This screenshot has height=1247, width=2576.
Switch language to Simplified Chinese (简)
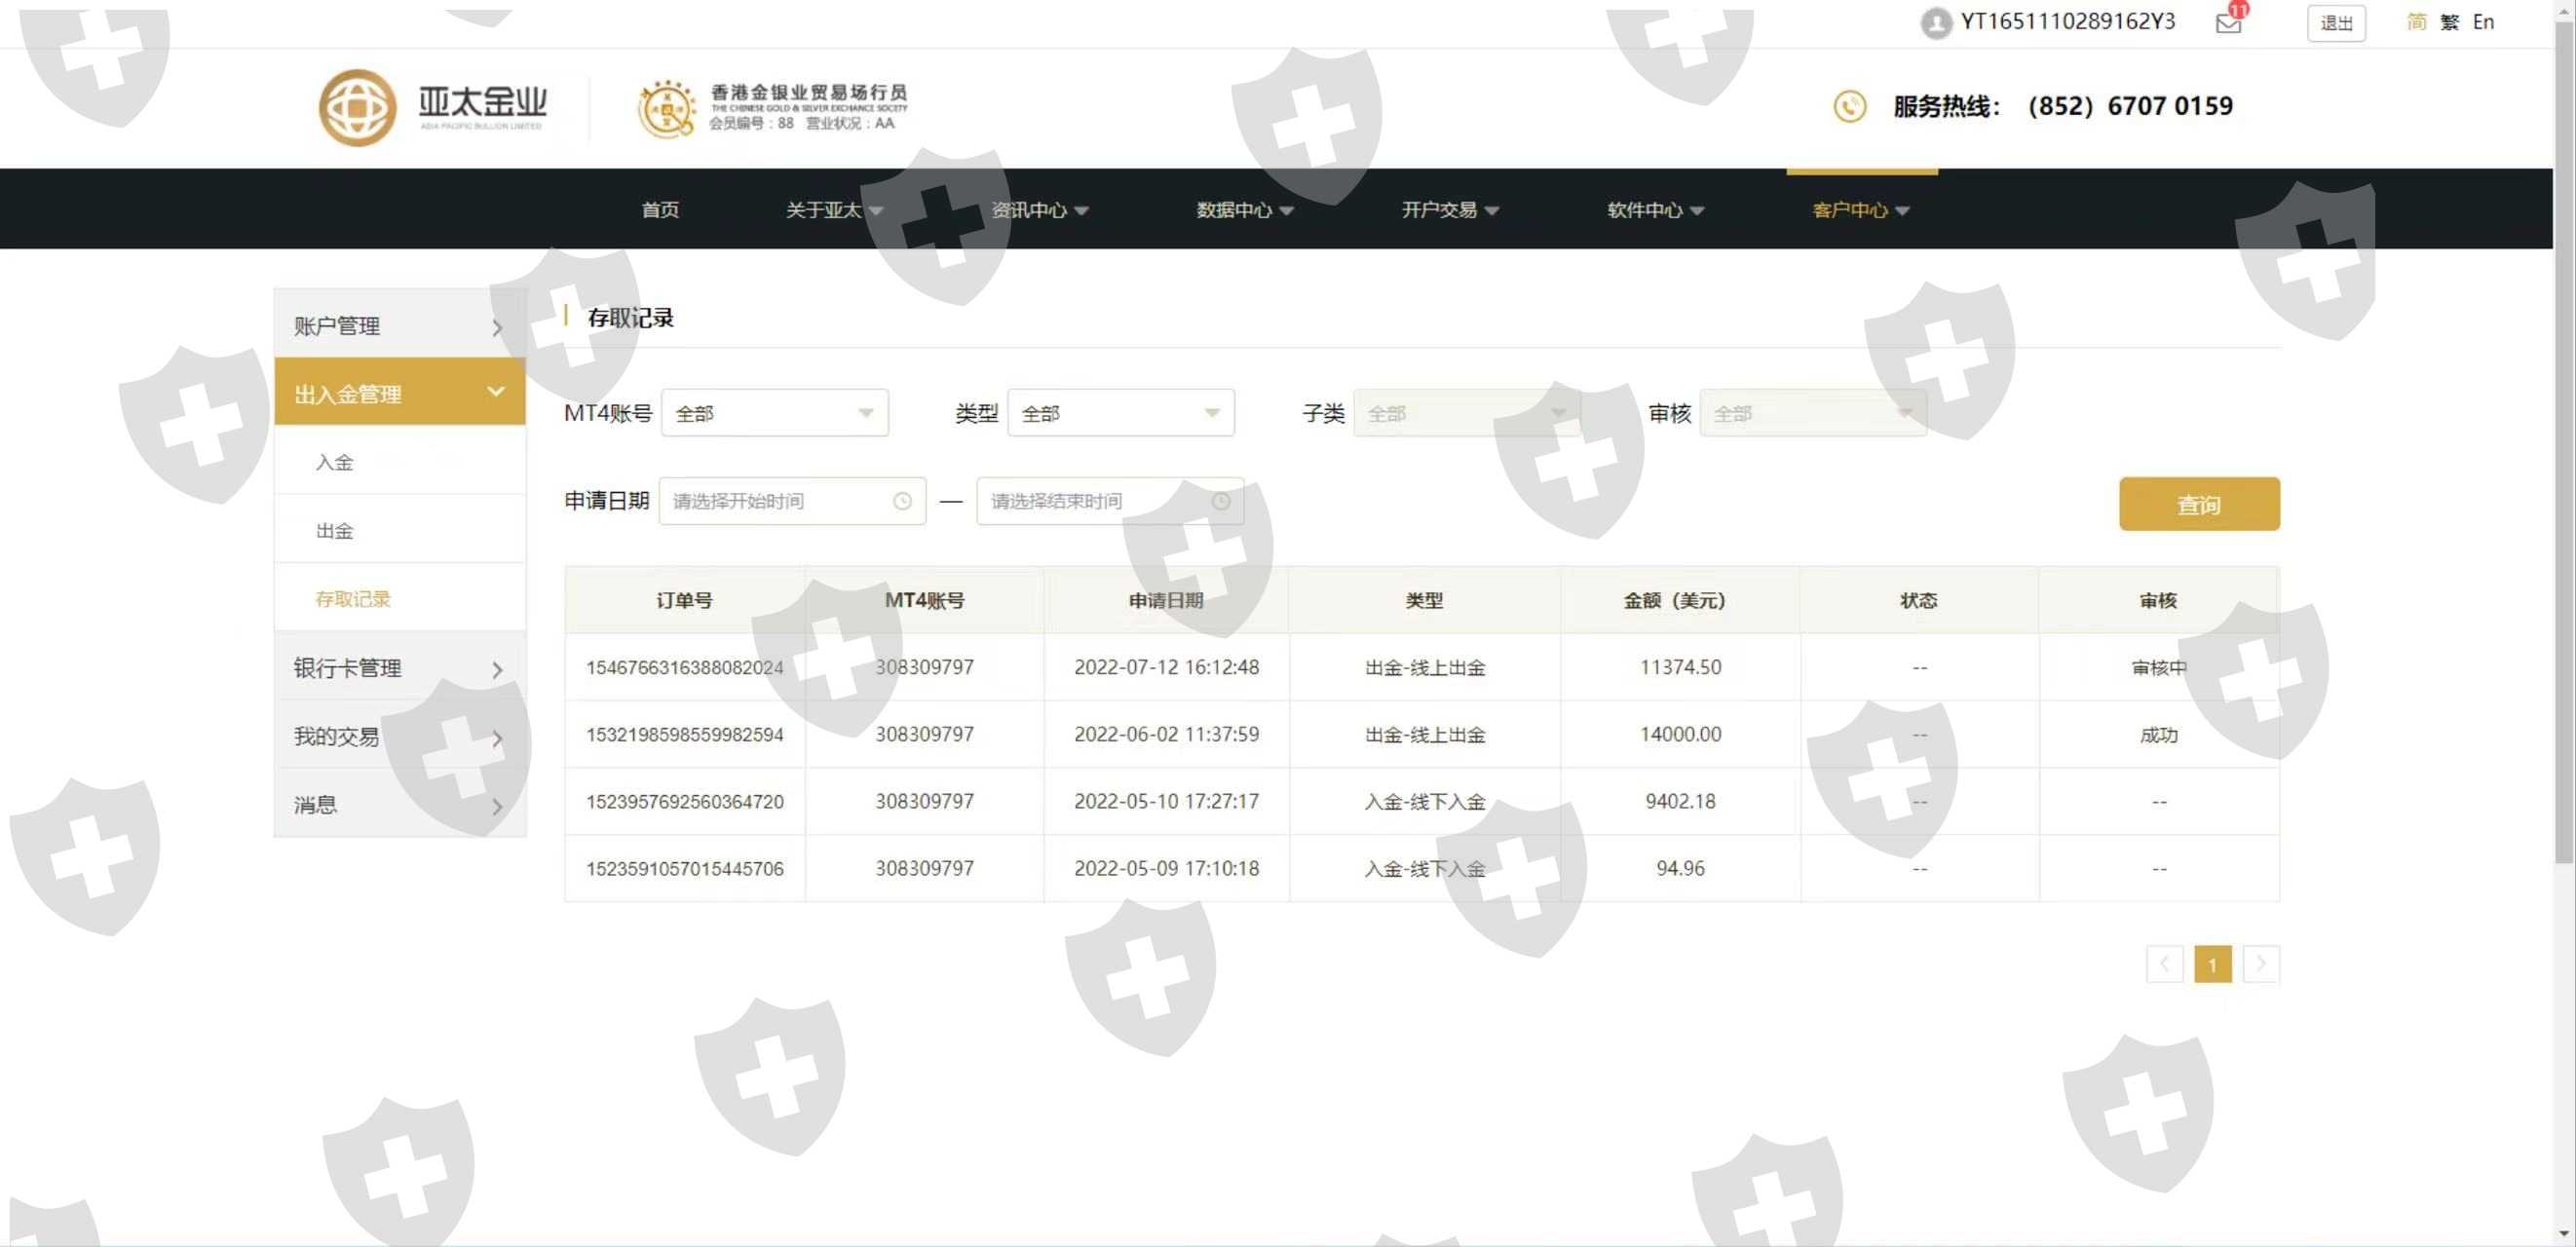tap(2416, 22)
